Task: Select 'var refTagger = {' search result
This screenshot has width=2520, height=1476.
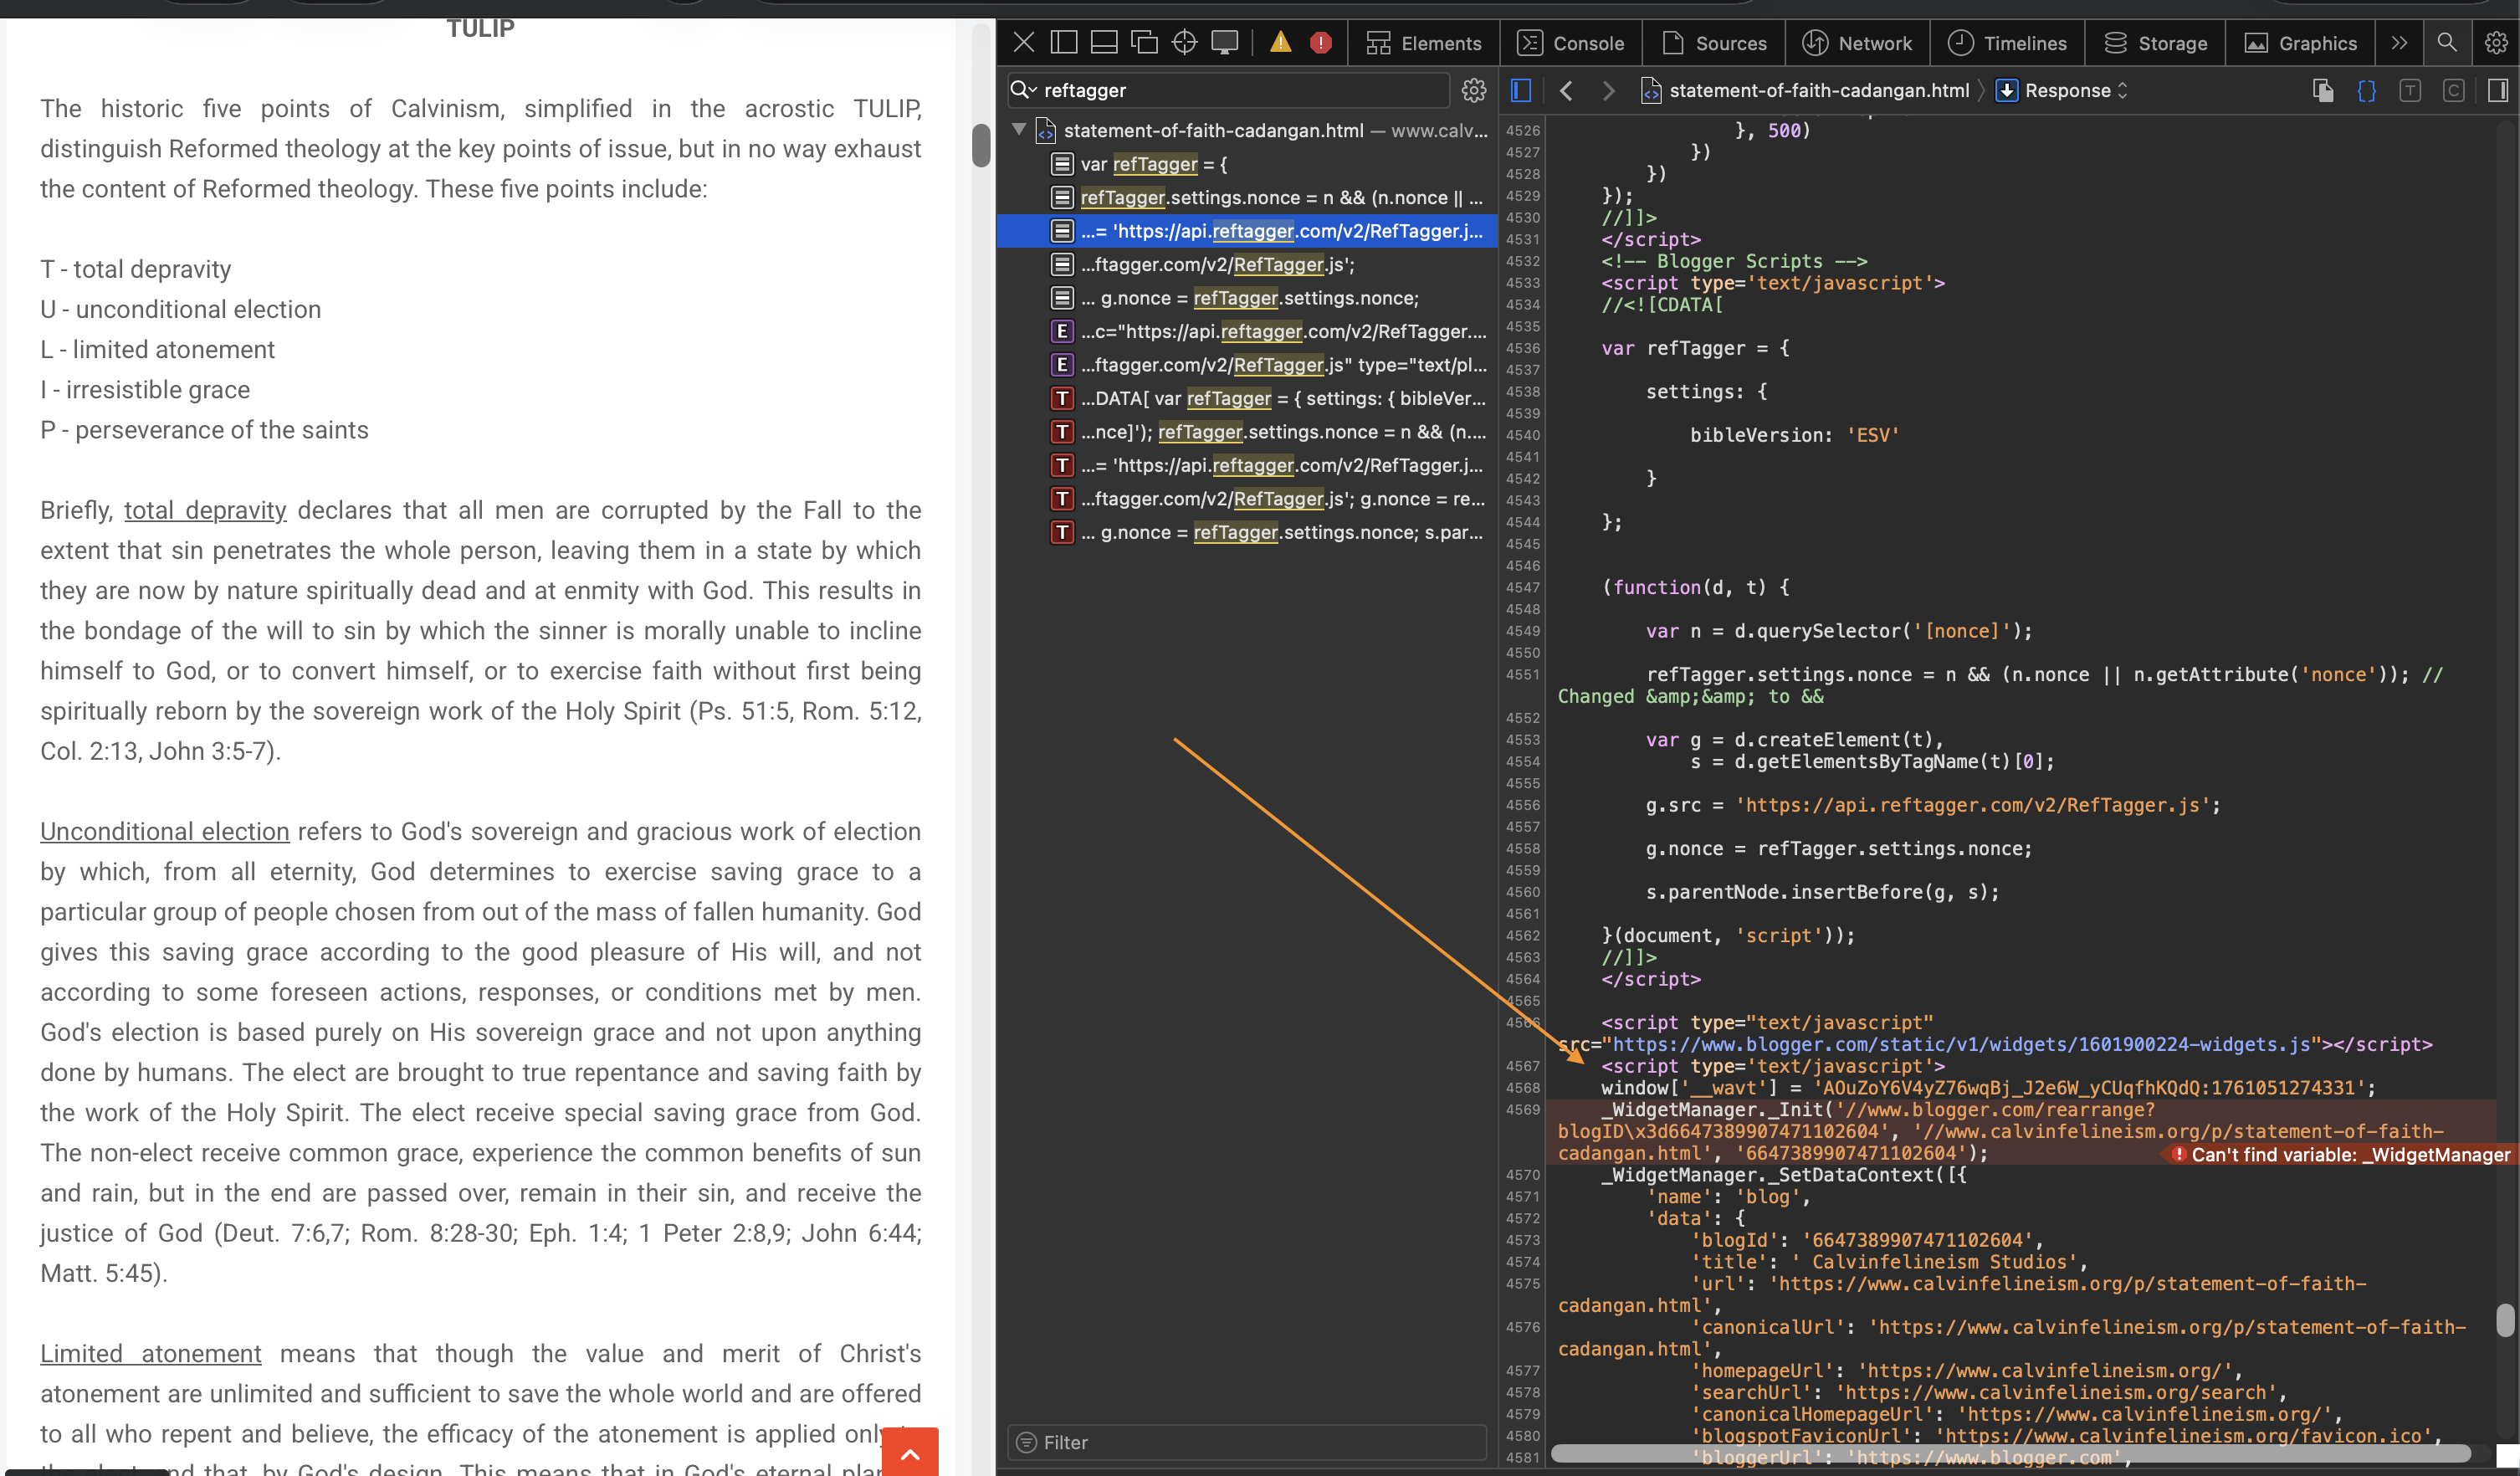Action: (x=1153, y=164)
